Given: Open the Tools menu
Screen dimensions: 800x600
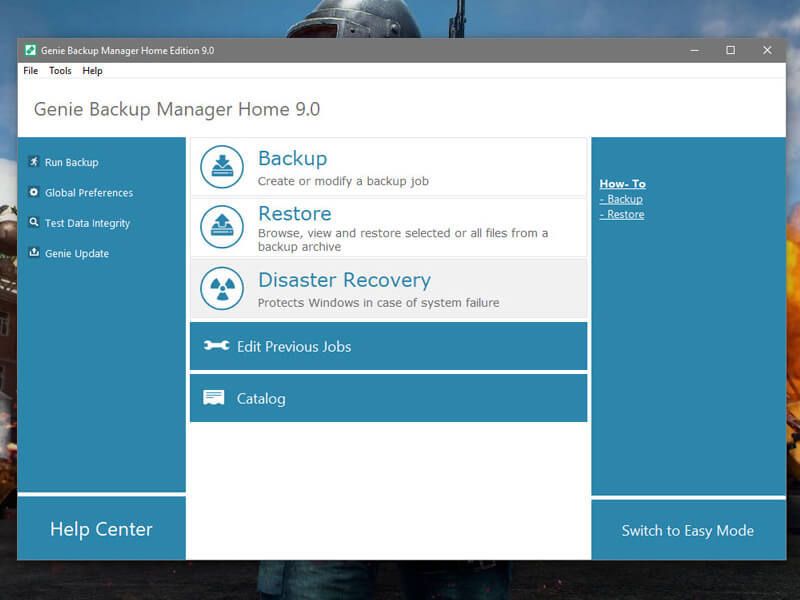Looking at the screenshot, I should [x=60, y=71].
